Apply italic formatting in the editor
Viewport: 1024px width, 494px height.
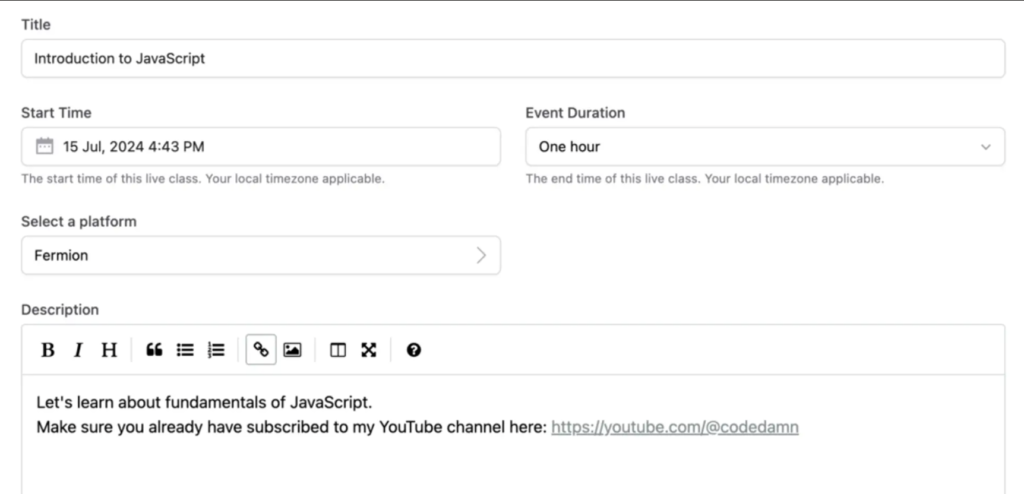78,350
